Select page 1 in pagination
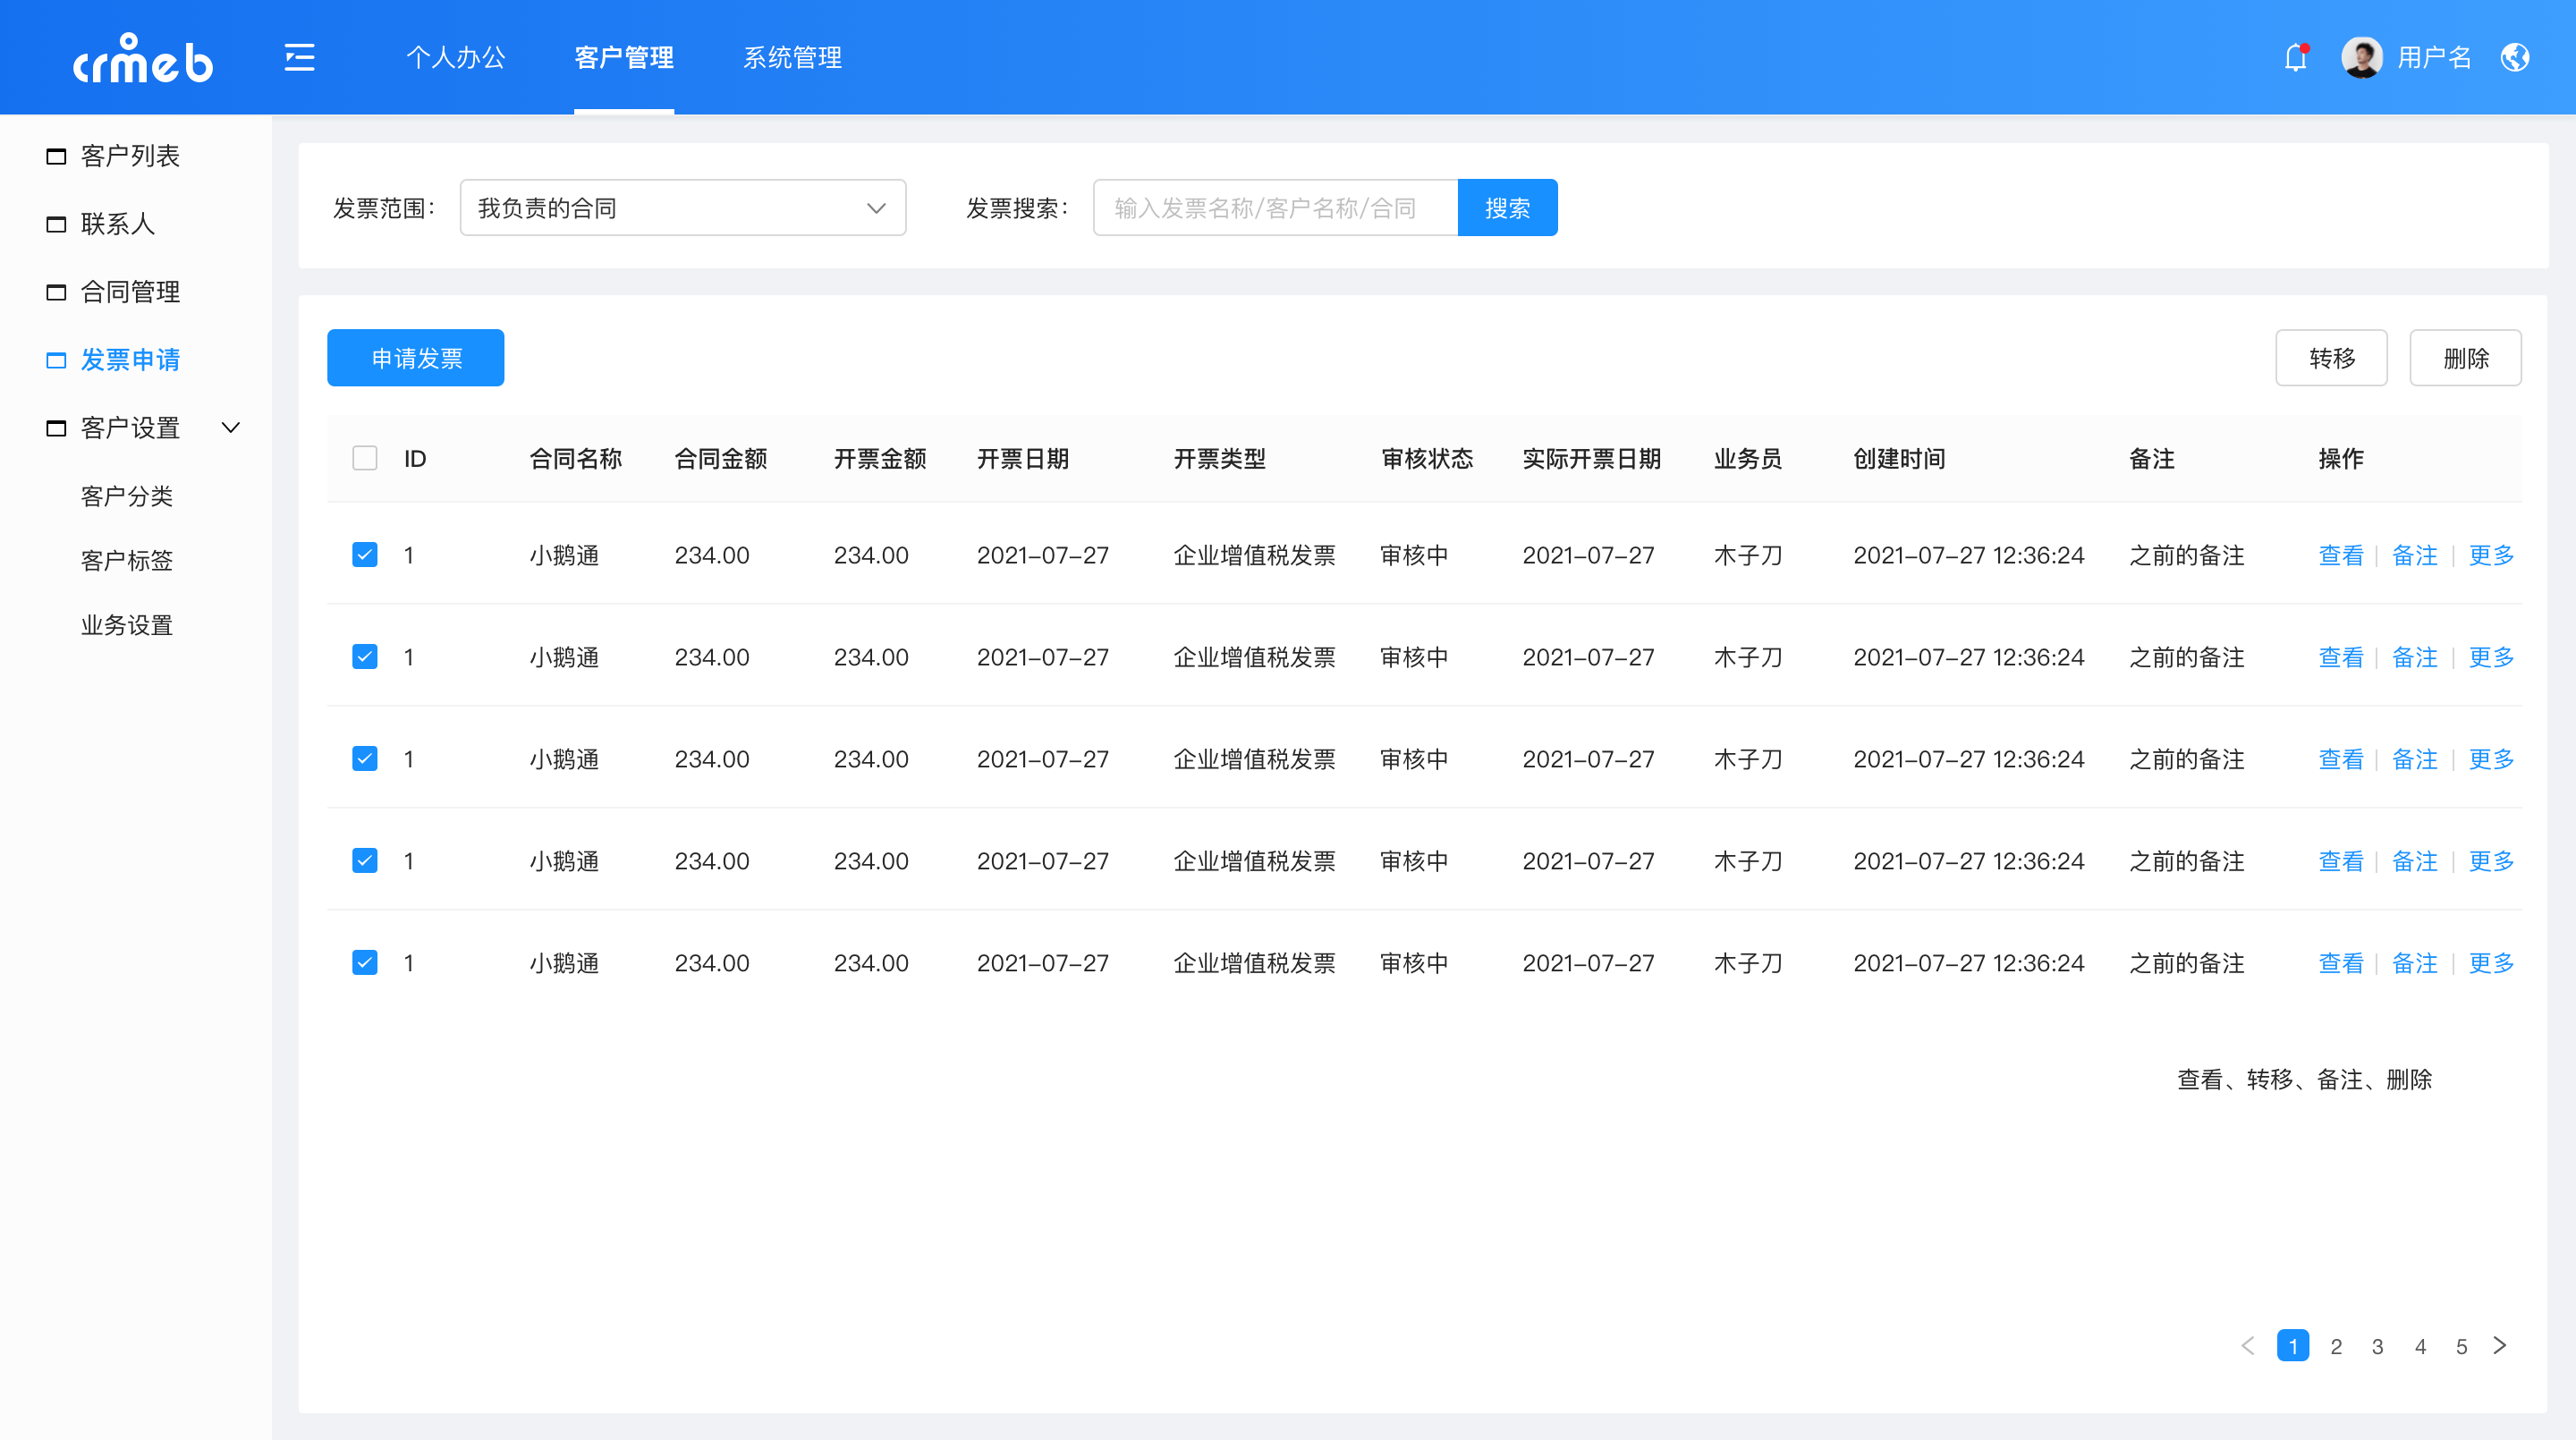 coord(2293,1346)
